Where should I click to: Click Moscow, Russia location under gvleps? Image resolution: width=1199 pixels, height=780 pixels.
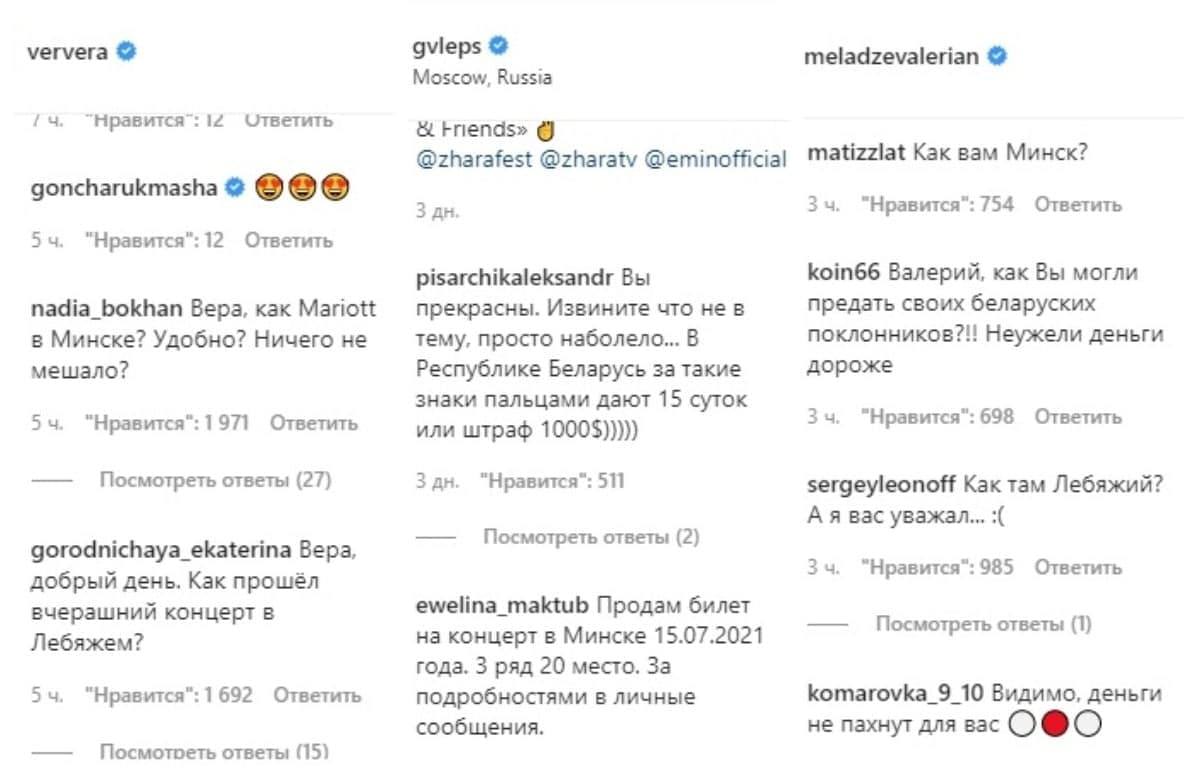482,78
